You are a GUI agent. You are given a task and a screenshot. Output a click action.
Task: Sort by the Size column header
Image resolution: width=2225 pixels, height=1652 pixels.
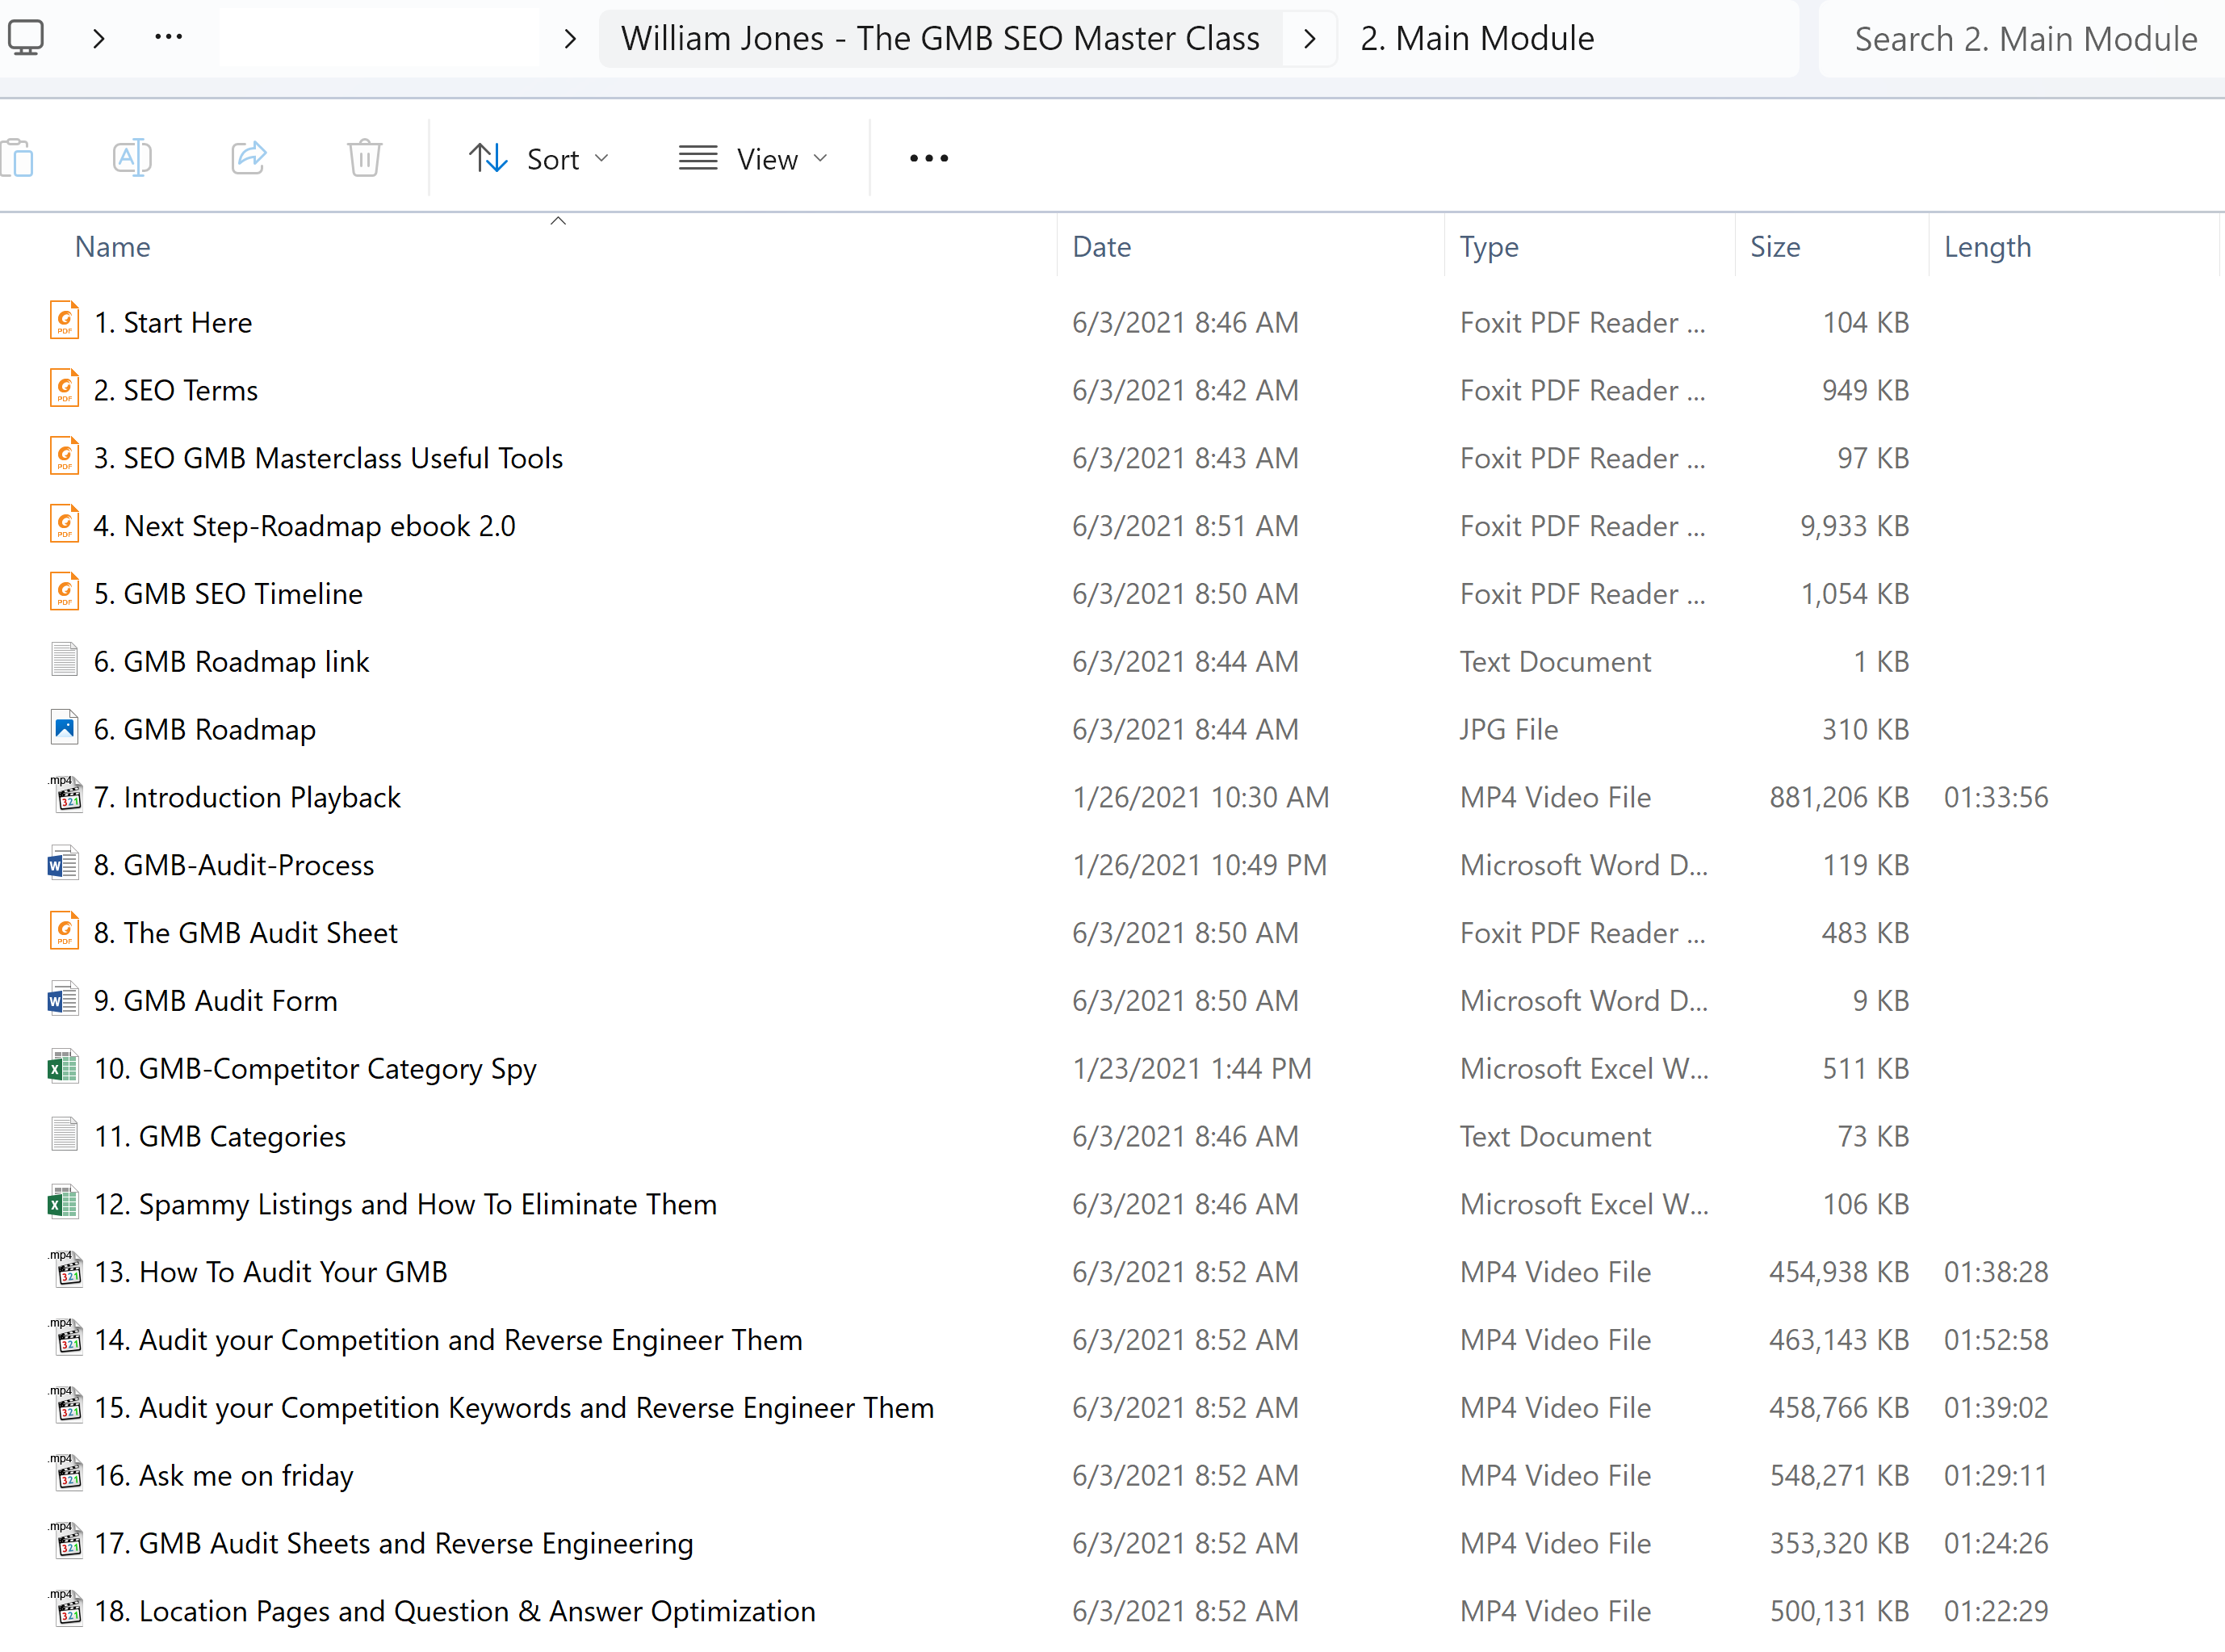coord(1775,247)
